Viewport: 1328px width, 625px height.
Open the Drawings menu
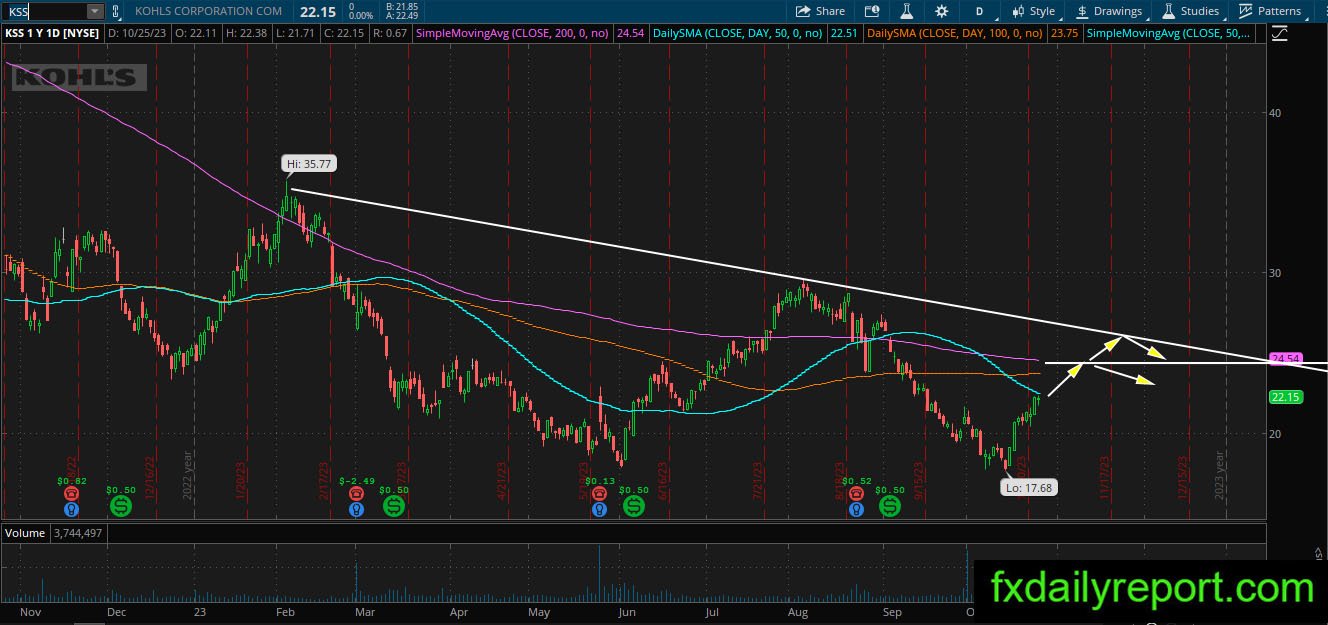1108,11
